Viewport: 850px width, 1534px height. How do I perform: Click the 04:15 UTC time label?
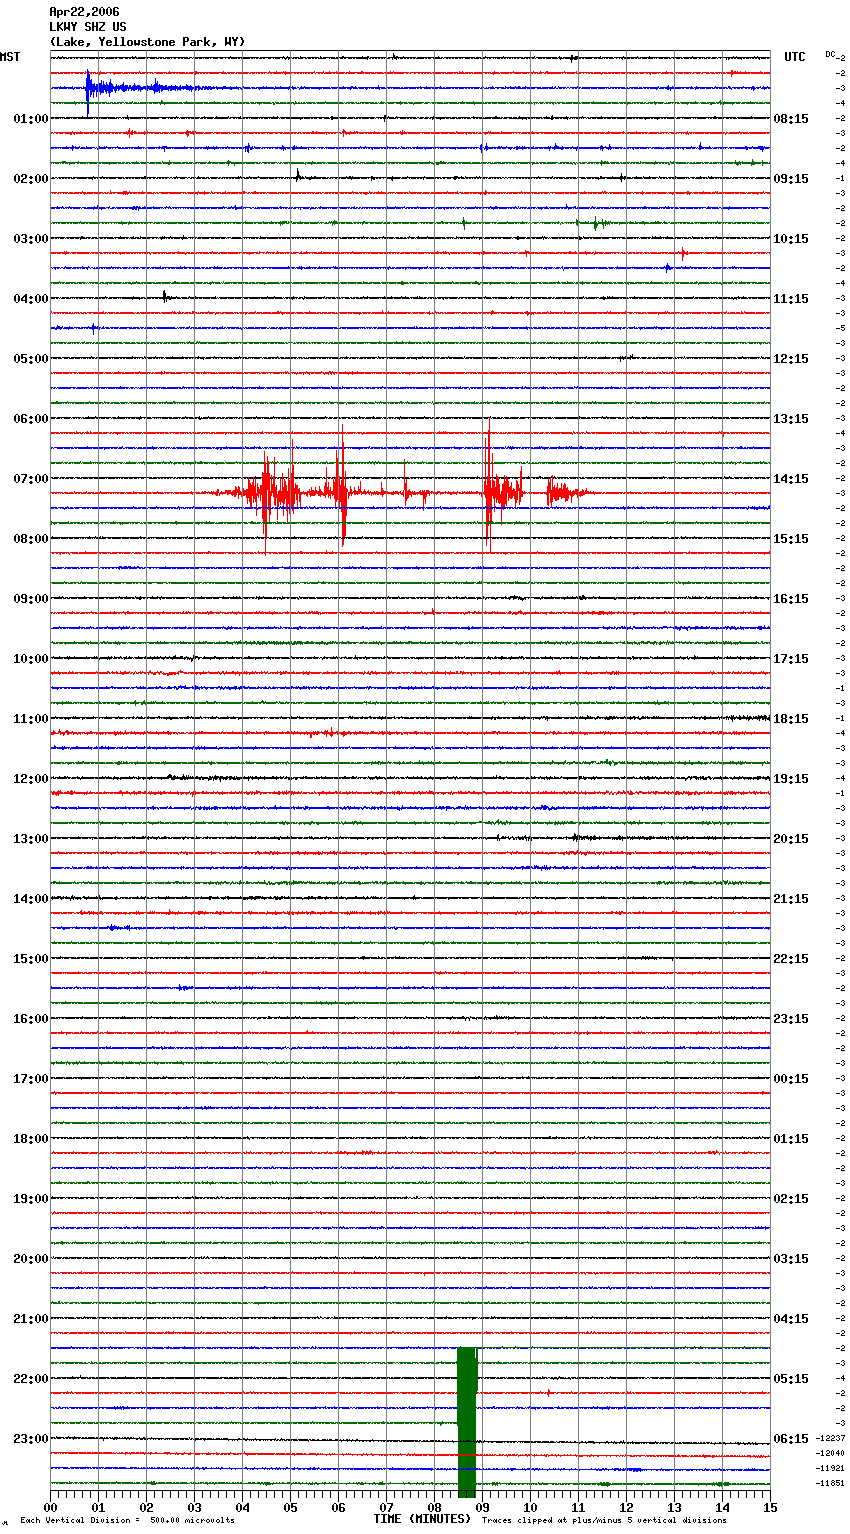791,1319
